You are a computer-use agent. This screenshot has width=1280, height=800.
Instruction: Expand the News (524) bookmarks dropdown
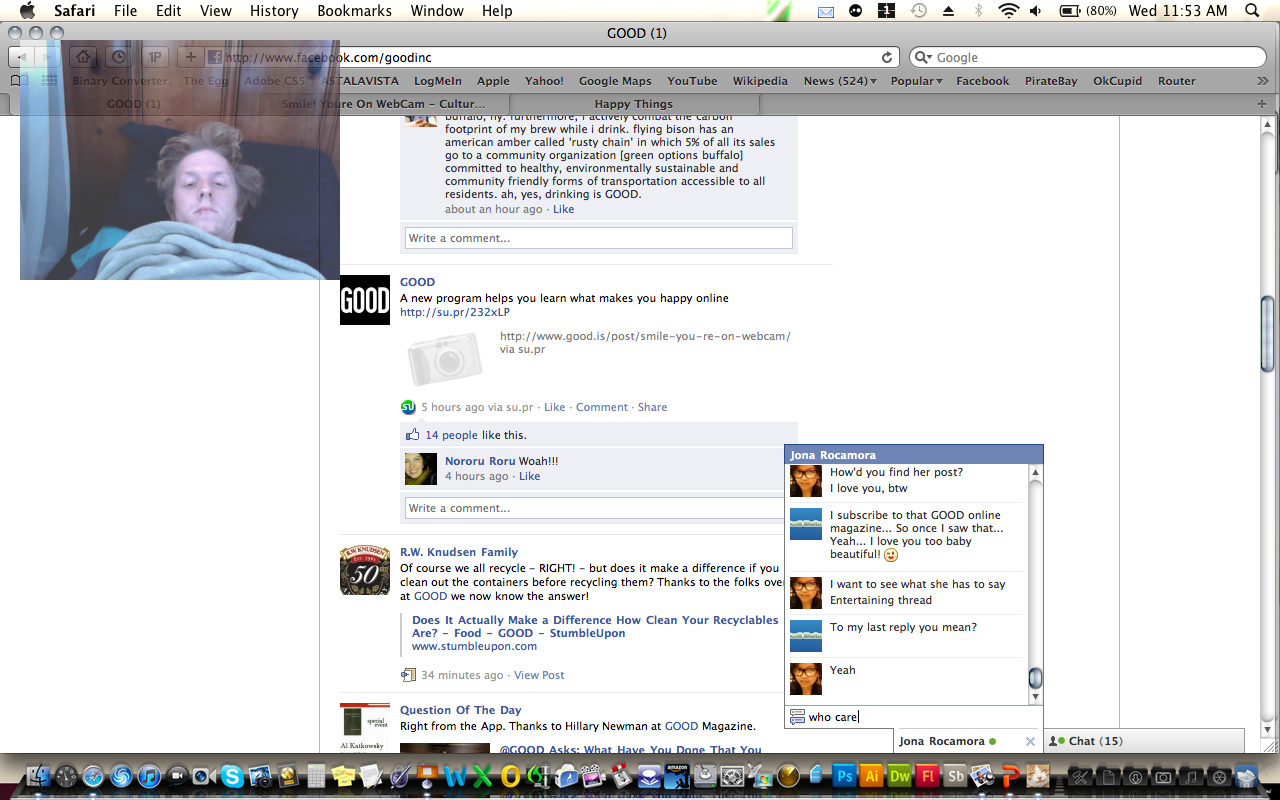point(840,81)
